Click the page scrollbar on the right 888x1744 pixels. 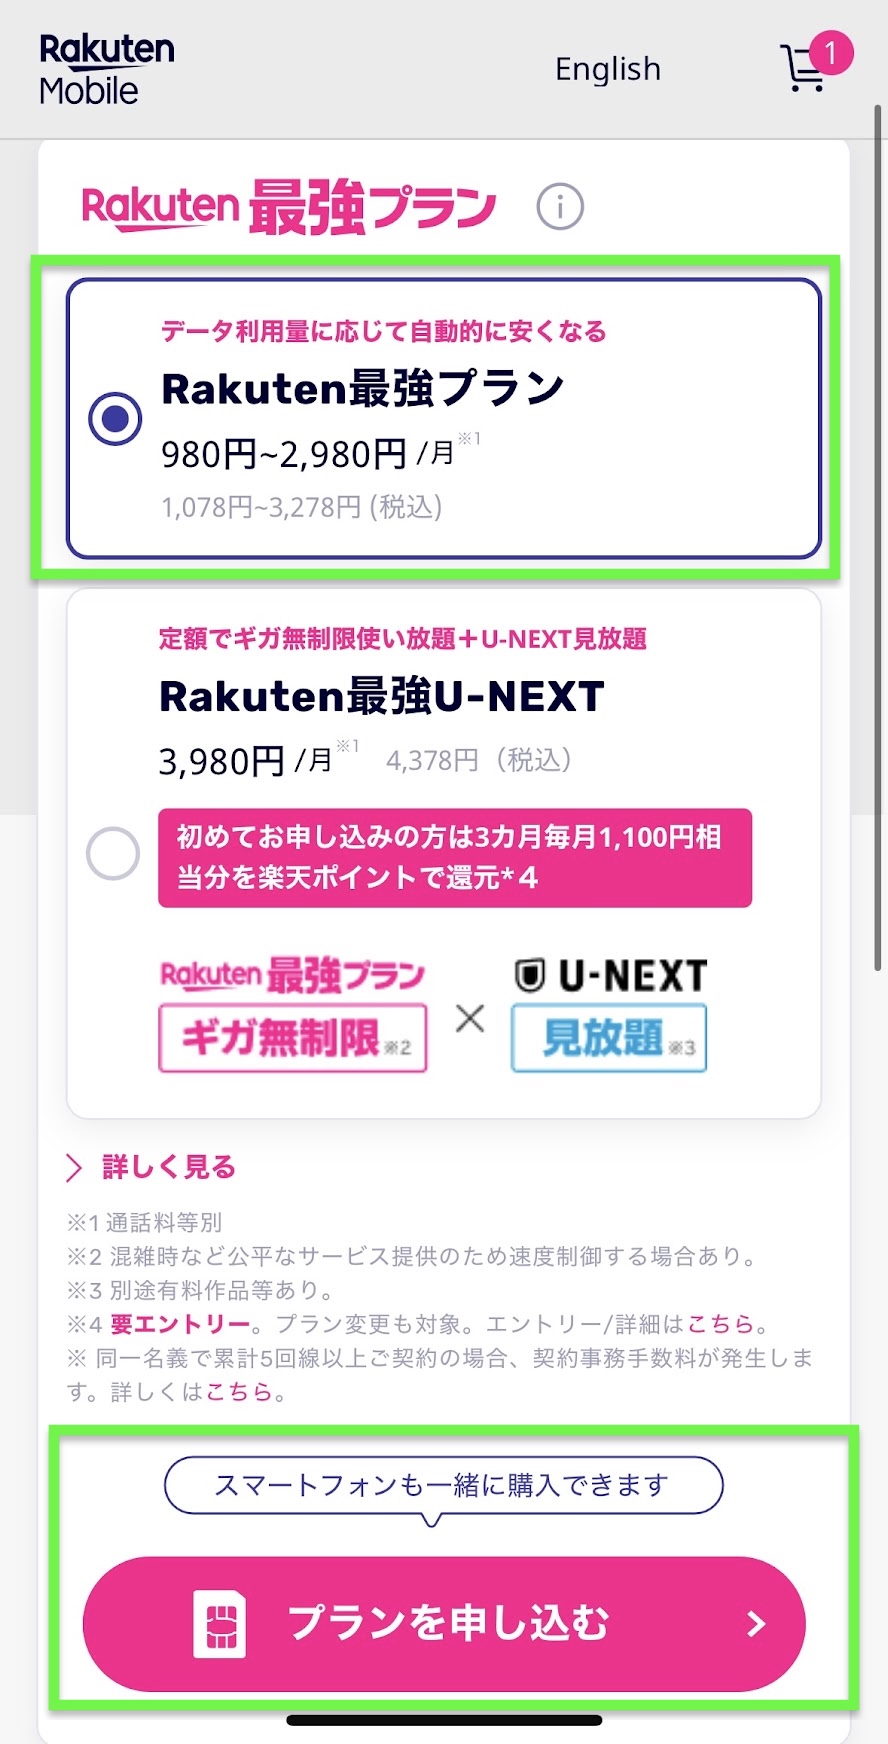point(878,540)
